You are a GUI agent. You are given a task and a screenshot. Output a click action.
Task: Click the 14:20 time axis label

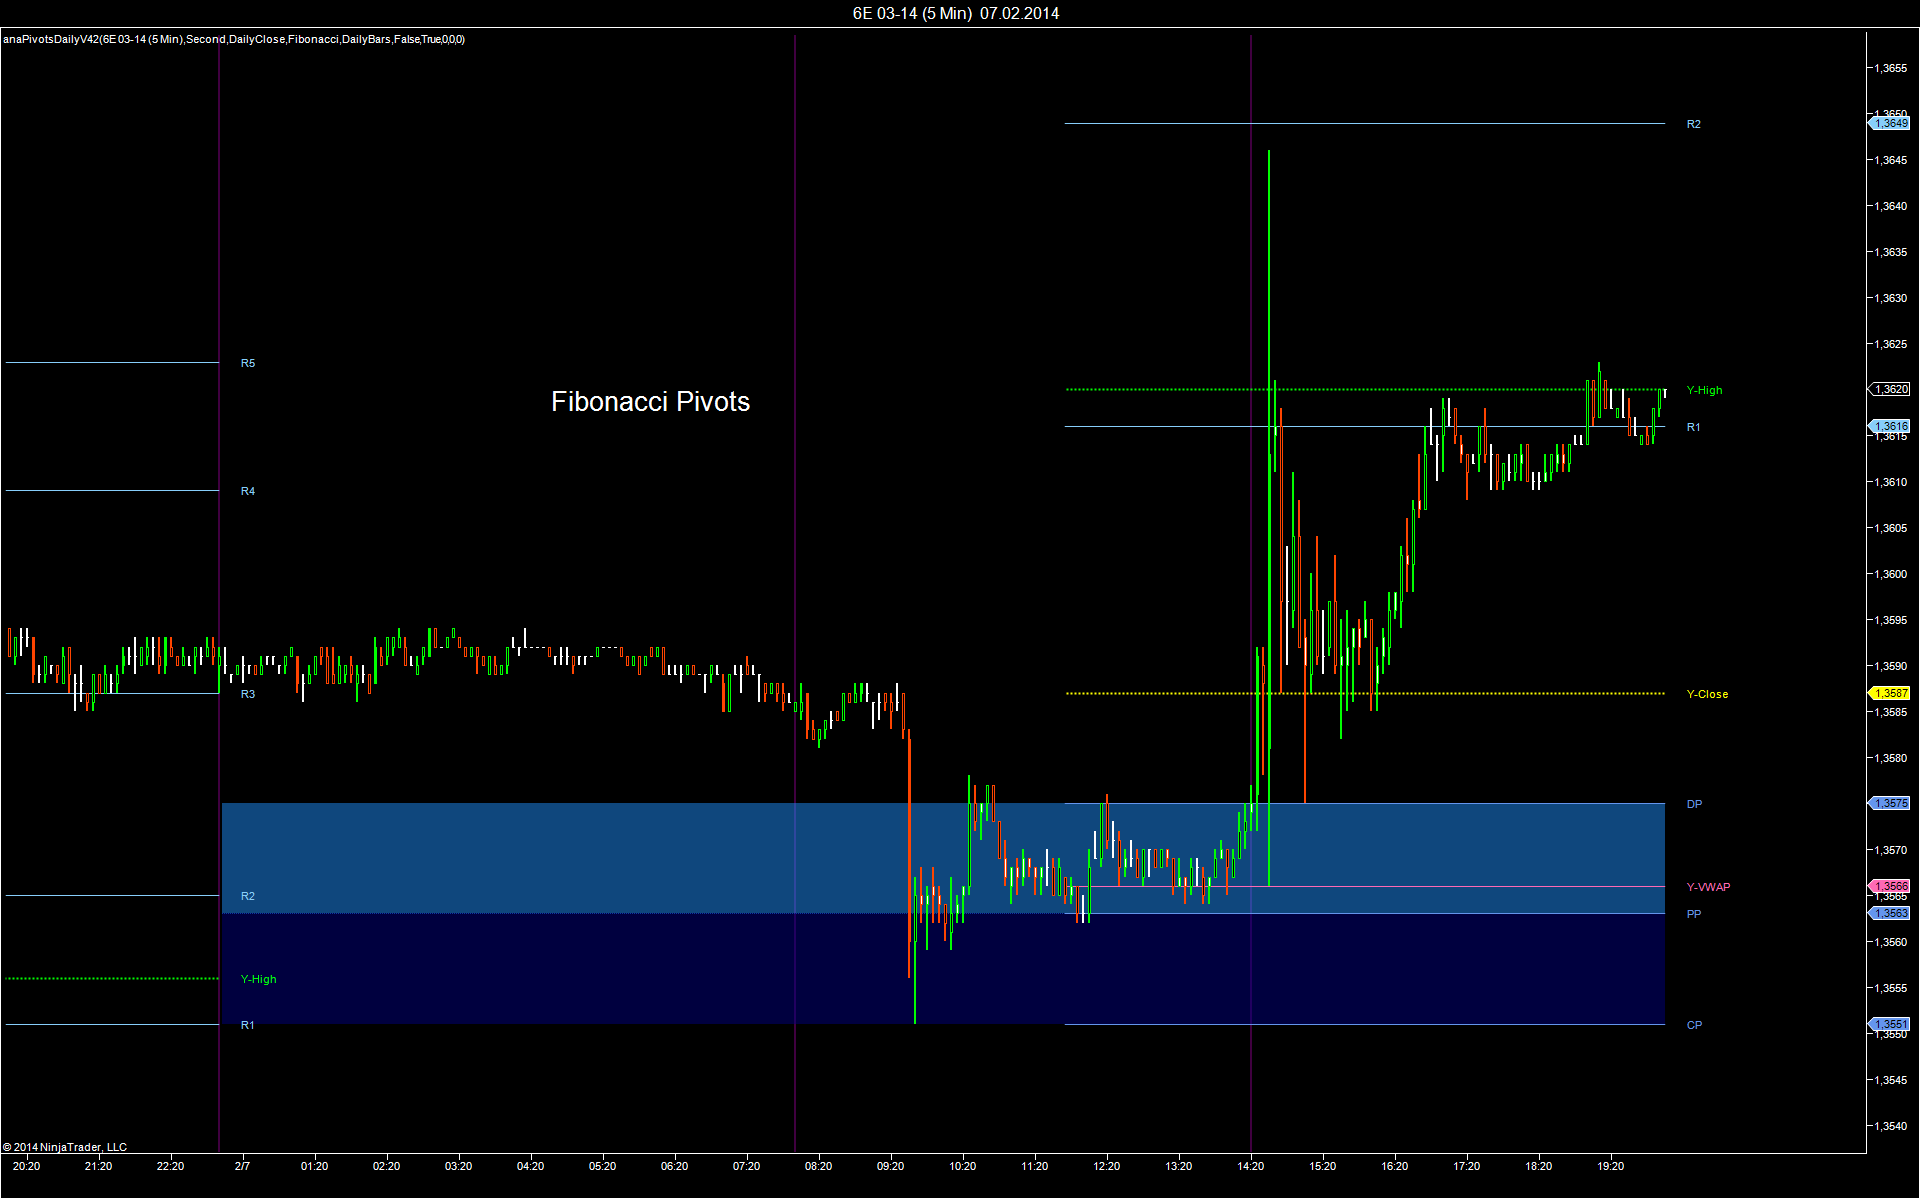(x=1250, y=1166)
